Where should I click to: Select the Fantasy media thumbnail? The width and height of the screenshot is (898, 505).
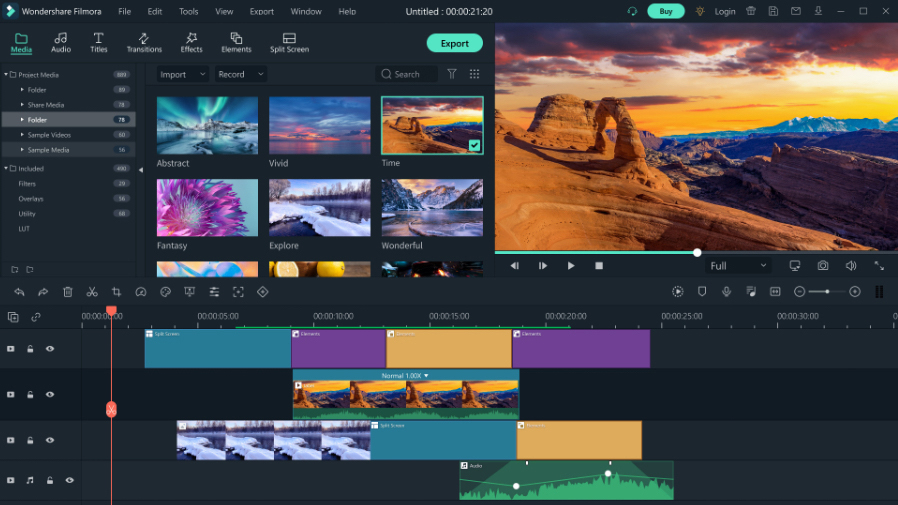(207, 208)
